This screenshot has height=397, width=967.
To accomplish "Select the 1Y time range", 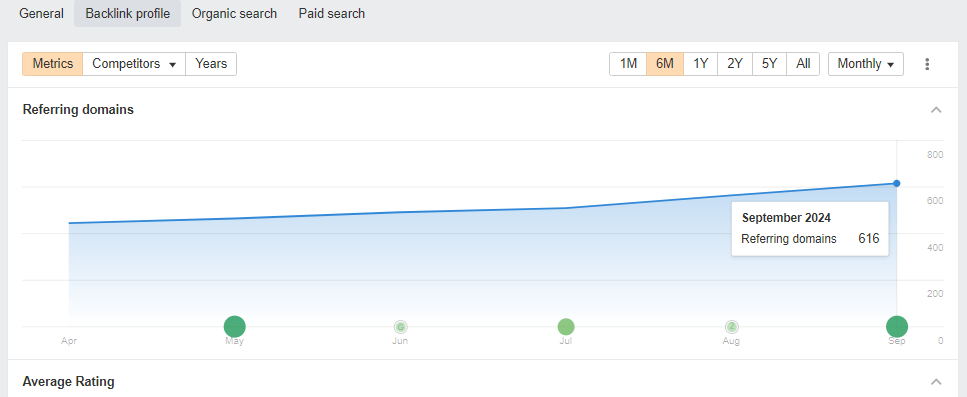I will coord(701,64).
